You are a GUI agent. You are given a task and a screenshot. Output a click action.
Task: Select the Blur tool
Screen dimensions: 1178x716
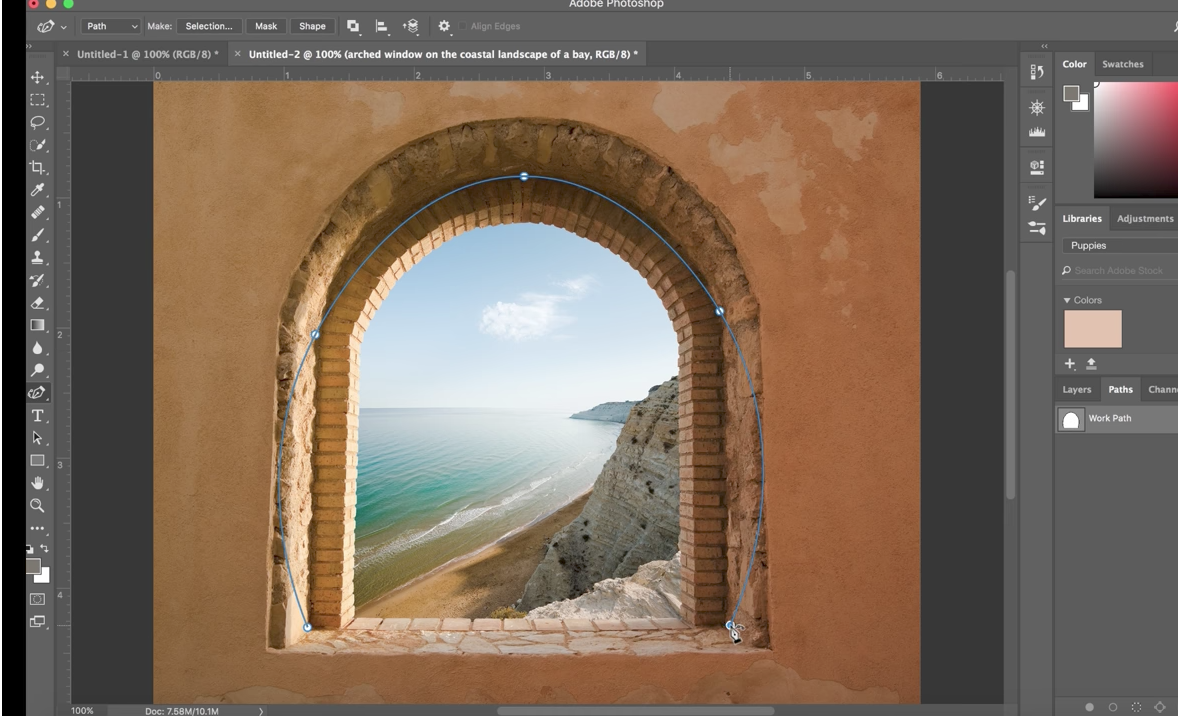37,348
